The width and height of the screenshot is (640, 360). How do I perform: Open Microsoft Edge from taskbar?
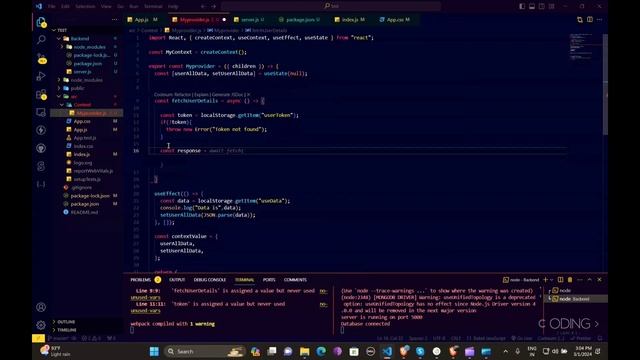[x=321, y=351]
